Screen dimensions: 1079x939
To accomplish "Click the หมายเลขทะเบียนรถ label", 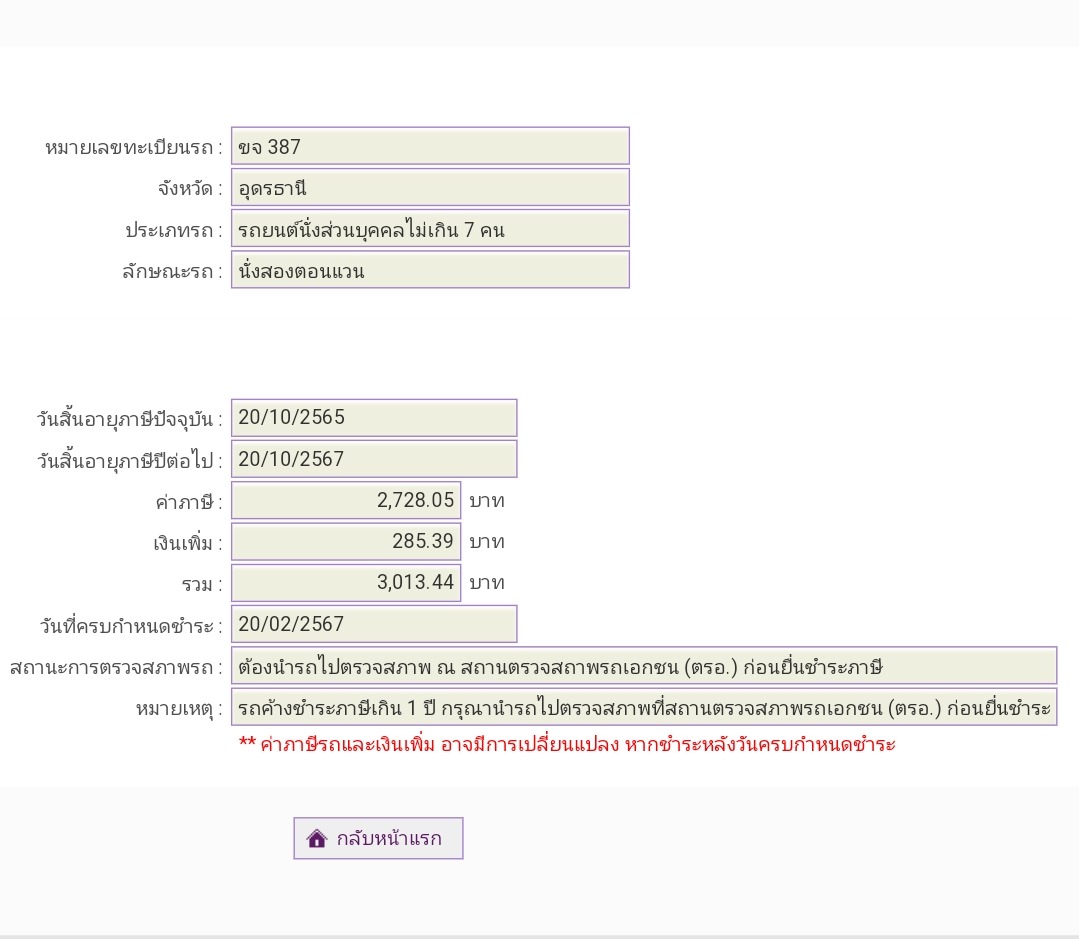I will 133,147.
